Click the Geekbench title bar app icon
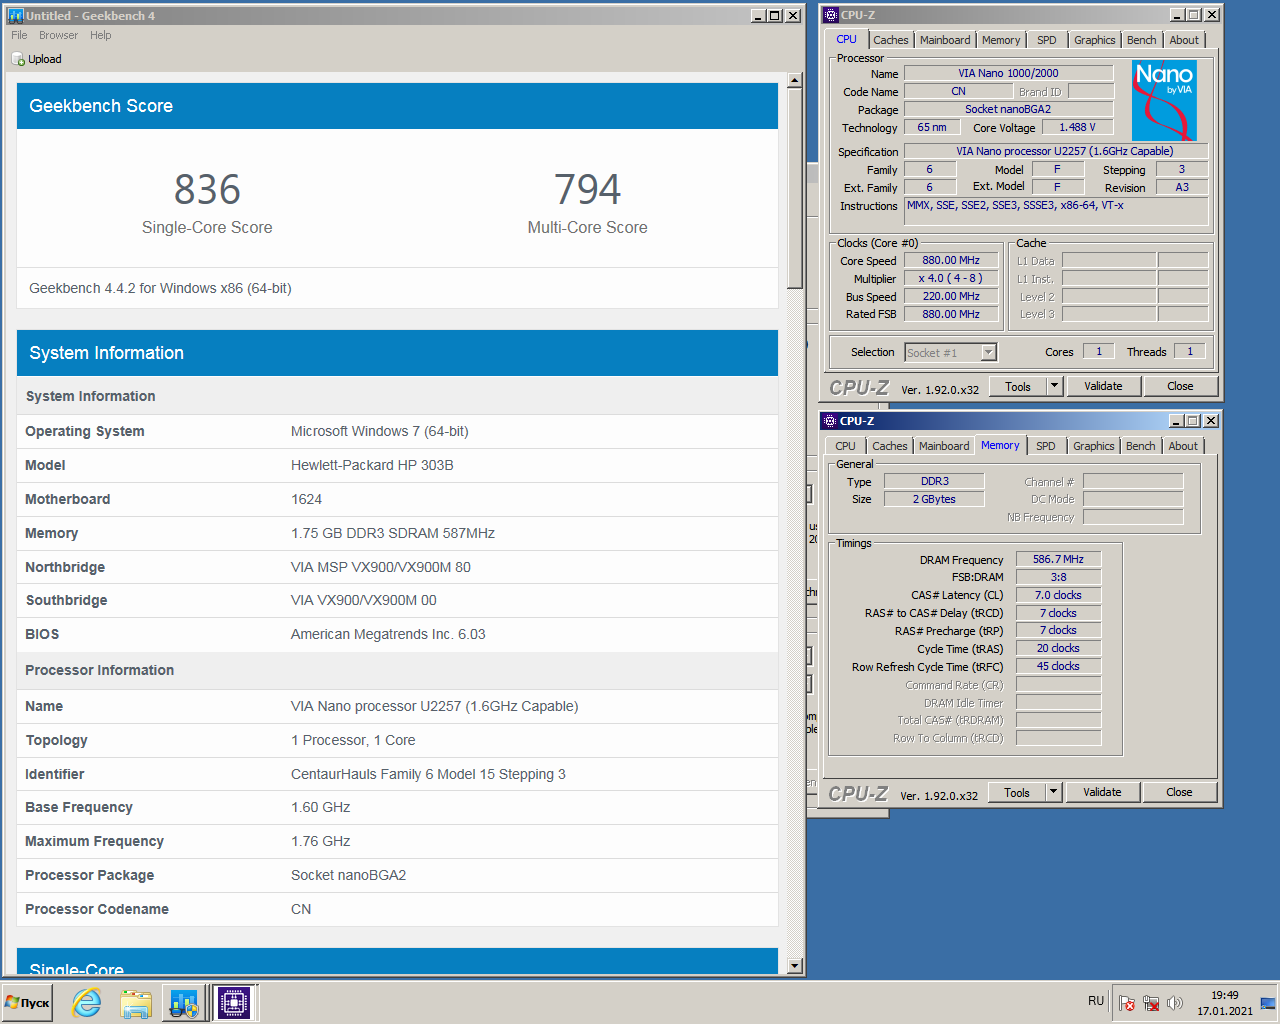This screenshot has height=1024, width=1280. (x=15, y=16)
